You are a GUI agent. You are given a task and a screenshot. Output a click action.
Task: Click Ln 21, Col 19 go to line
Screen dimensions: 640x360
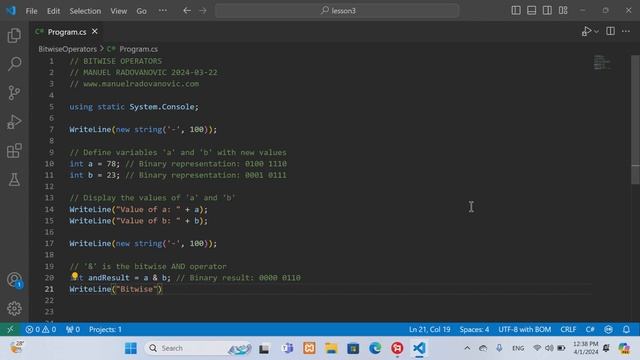429,329
